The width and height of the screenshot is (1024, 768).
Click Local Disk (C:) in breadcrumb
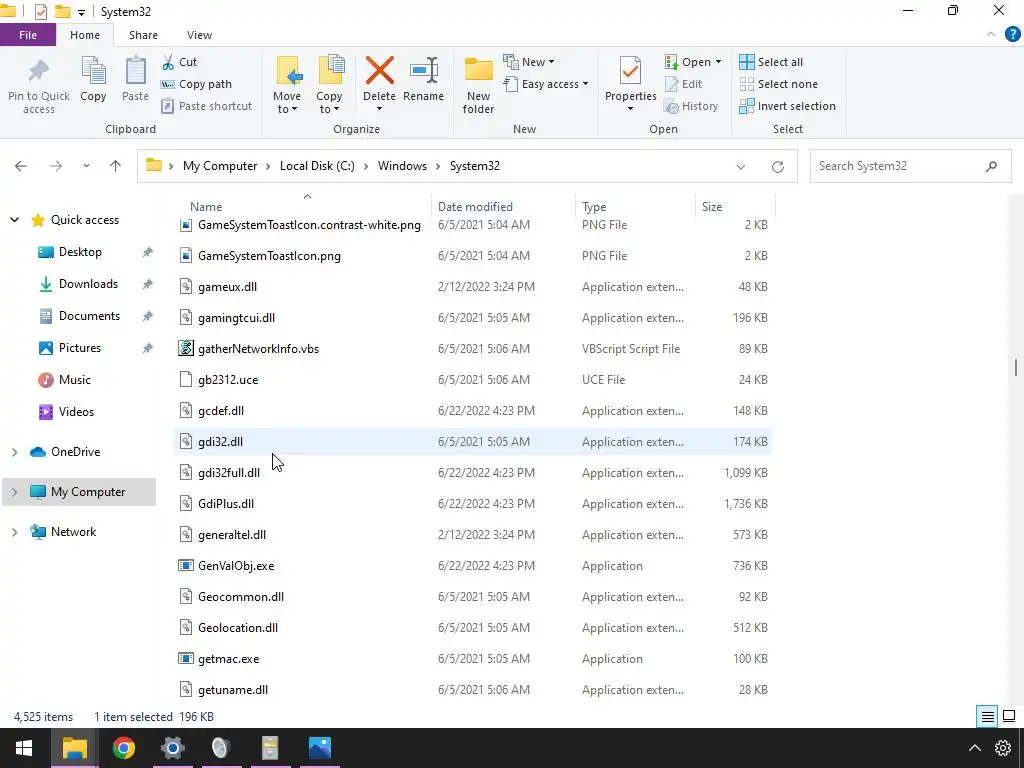click(x=317, y=166)
